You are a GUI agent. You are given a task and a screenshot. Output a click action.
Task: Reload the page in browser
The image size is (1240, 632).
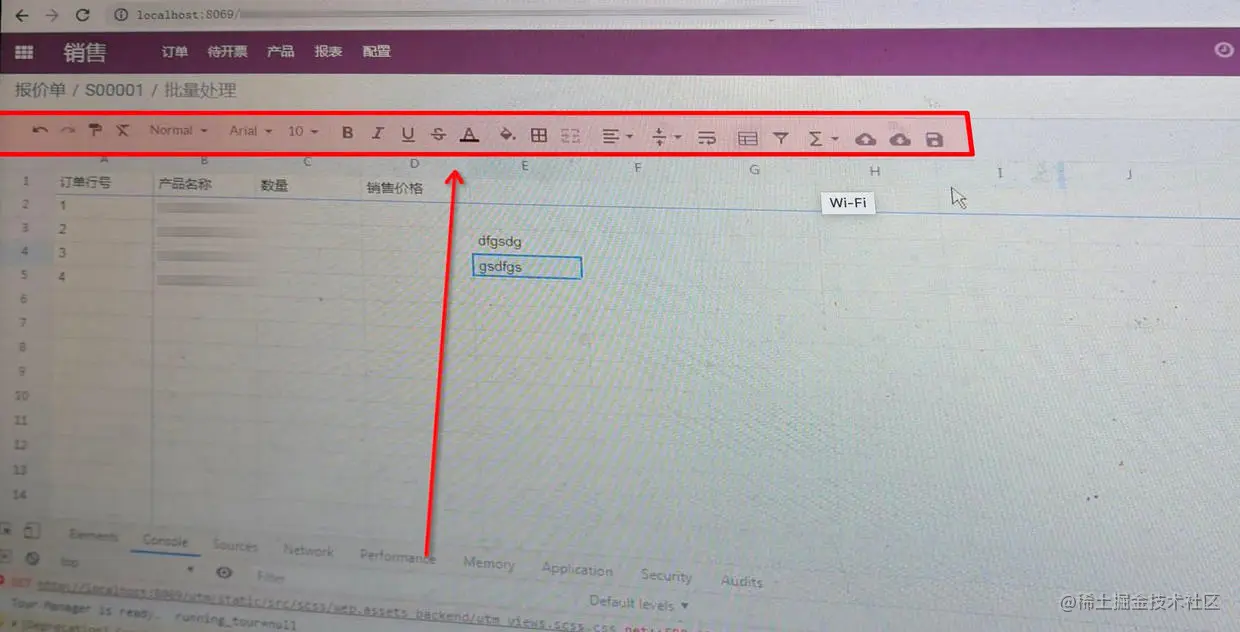click(83, 15)
